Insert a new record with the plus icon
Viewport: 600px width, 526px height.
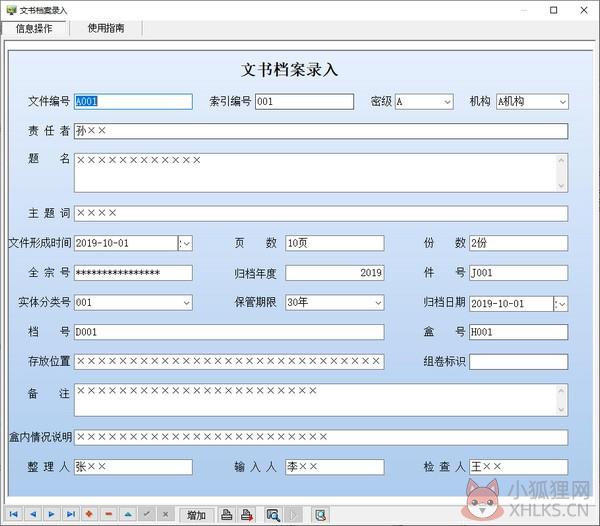coord(90,515)
